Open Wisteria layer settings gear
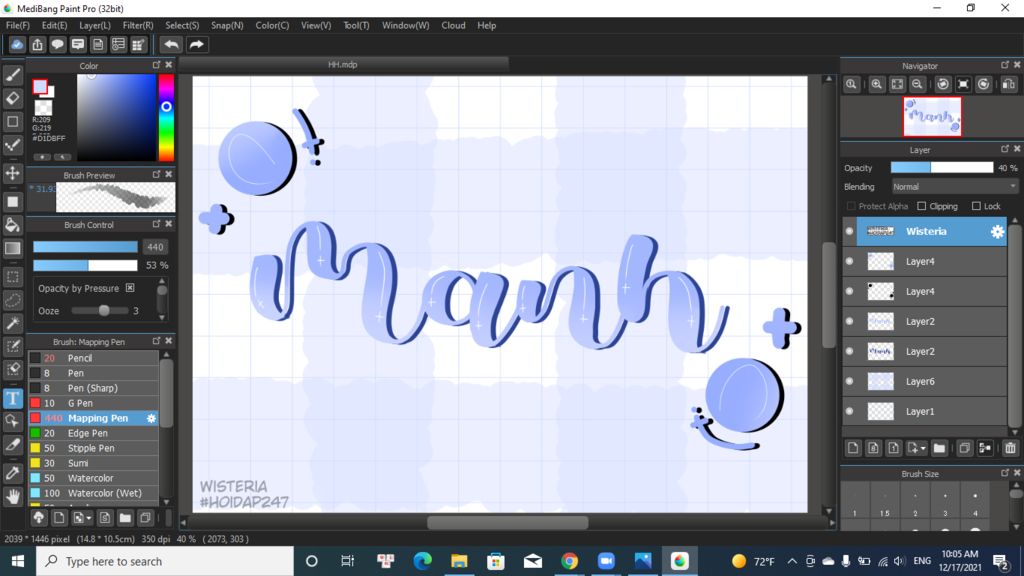Viewport: 1024px width, 576px height. [997, 231]
